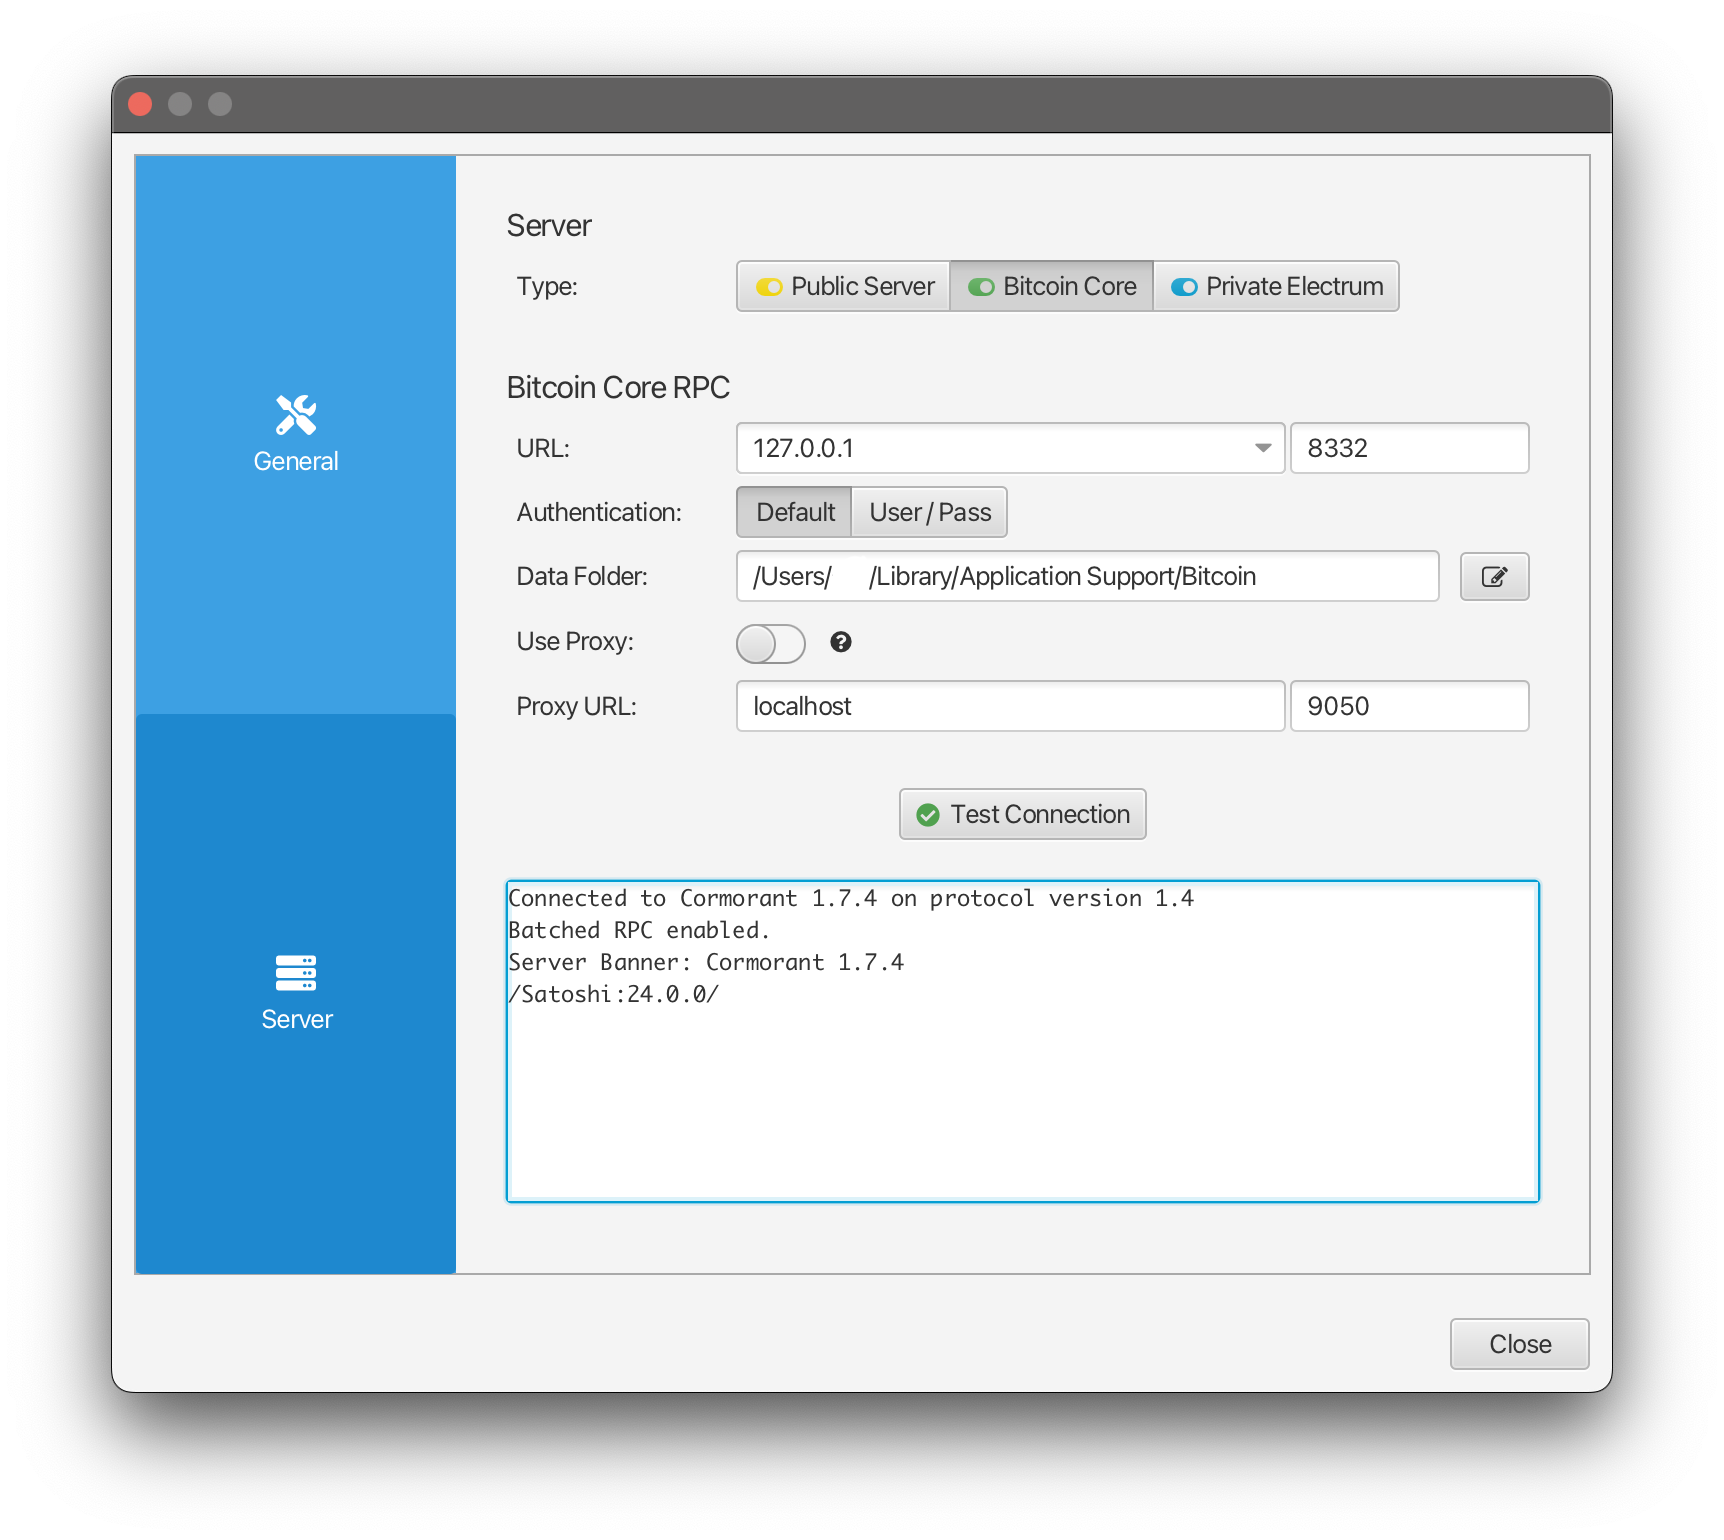Screen dimensions: 1724x1540
Task: Select the Proxy URL field showing localhost
Action: coord(1010,706)
